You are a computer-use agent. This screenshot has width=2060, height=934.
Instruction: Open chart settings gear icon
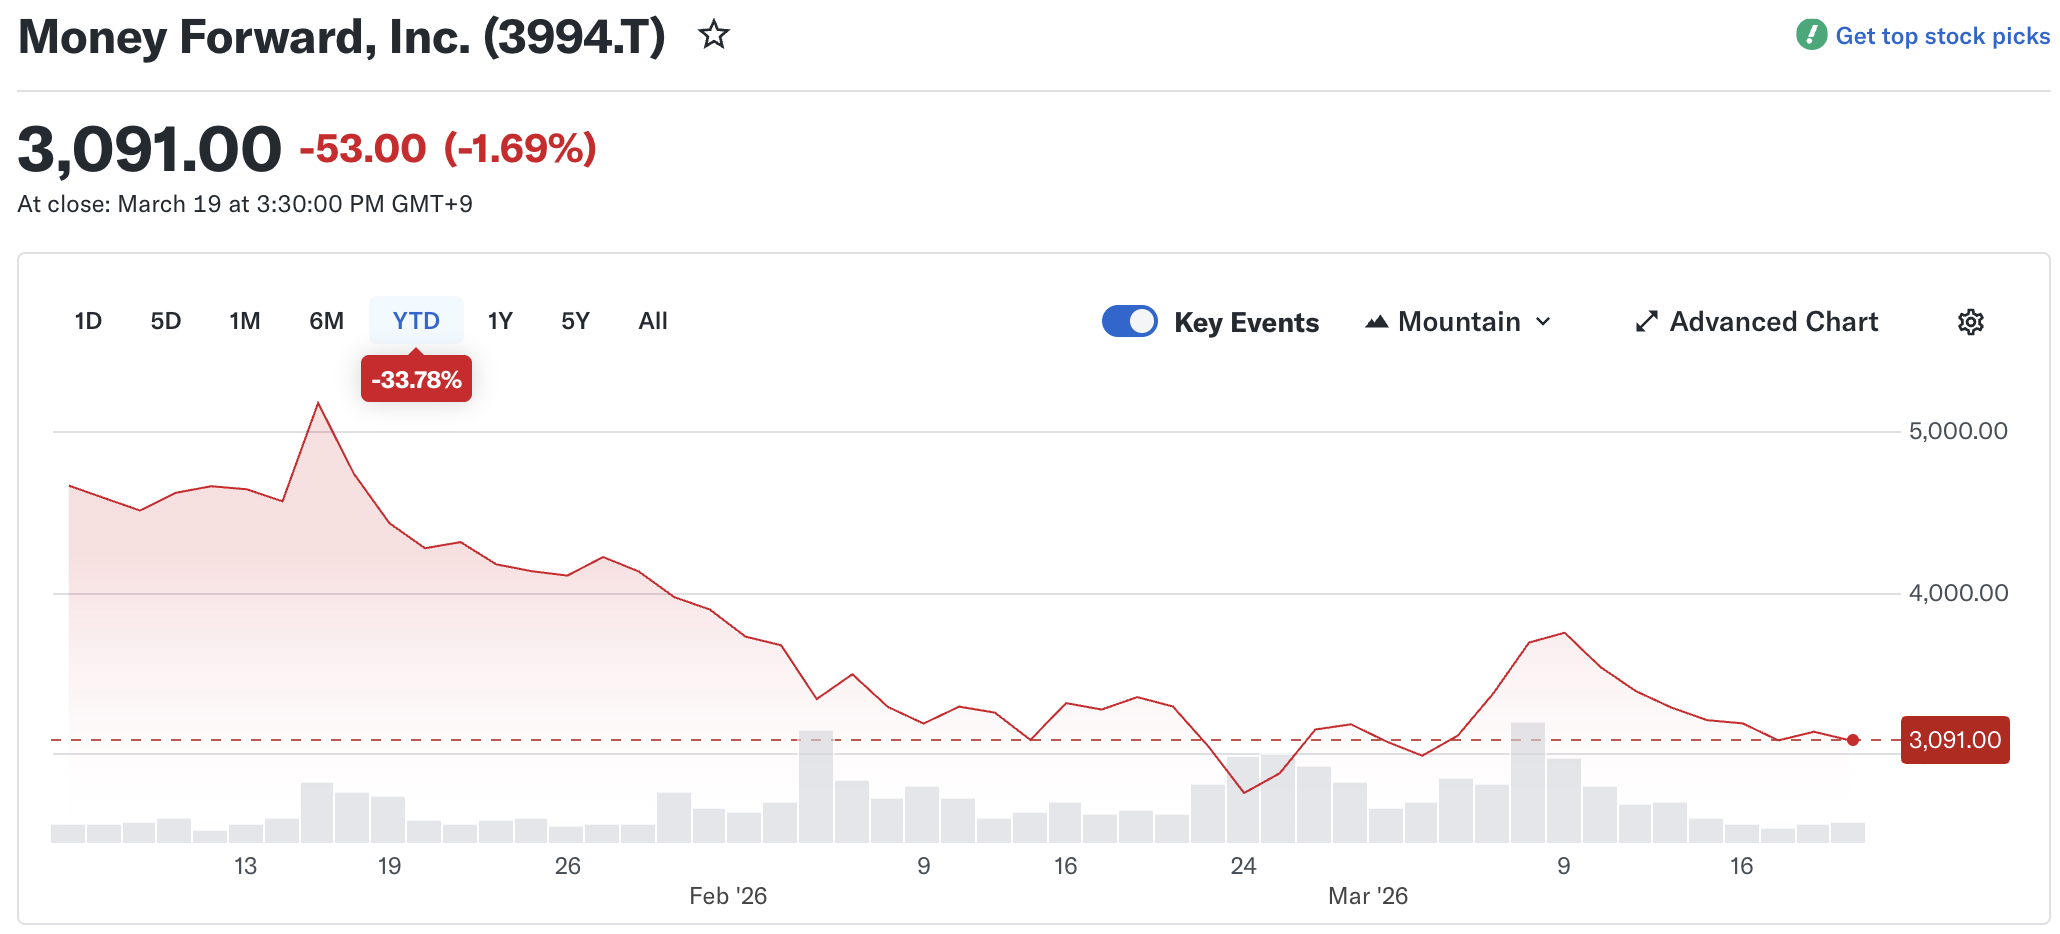click(x=1970, y=322)
